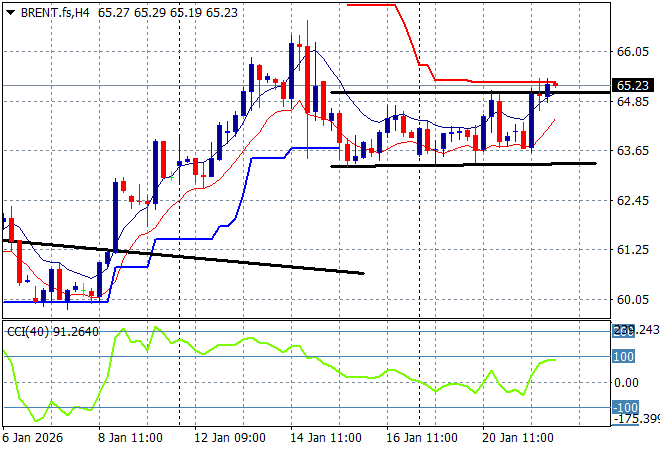
Task: Select the 60.05 price axis label
Action: (633, 299)
